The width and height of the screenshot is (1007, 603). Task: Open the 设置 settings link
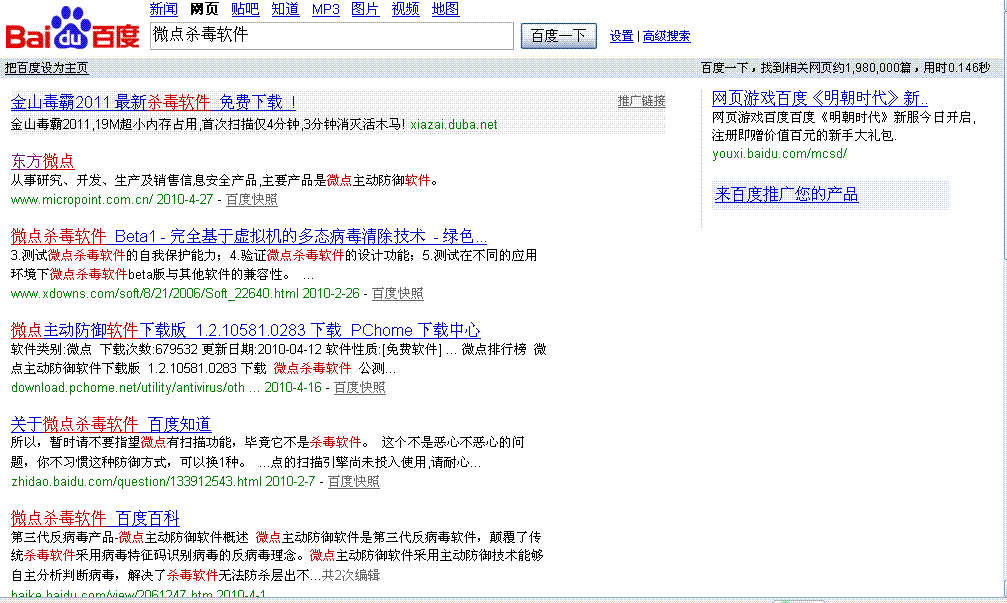pyautogui.click(x=621, y=37)
